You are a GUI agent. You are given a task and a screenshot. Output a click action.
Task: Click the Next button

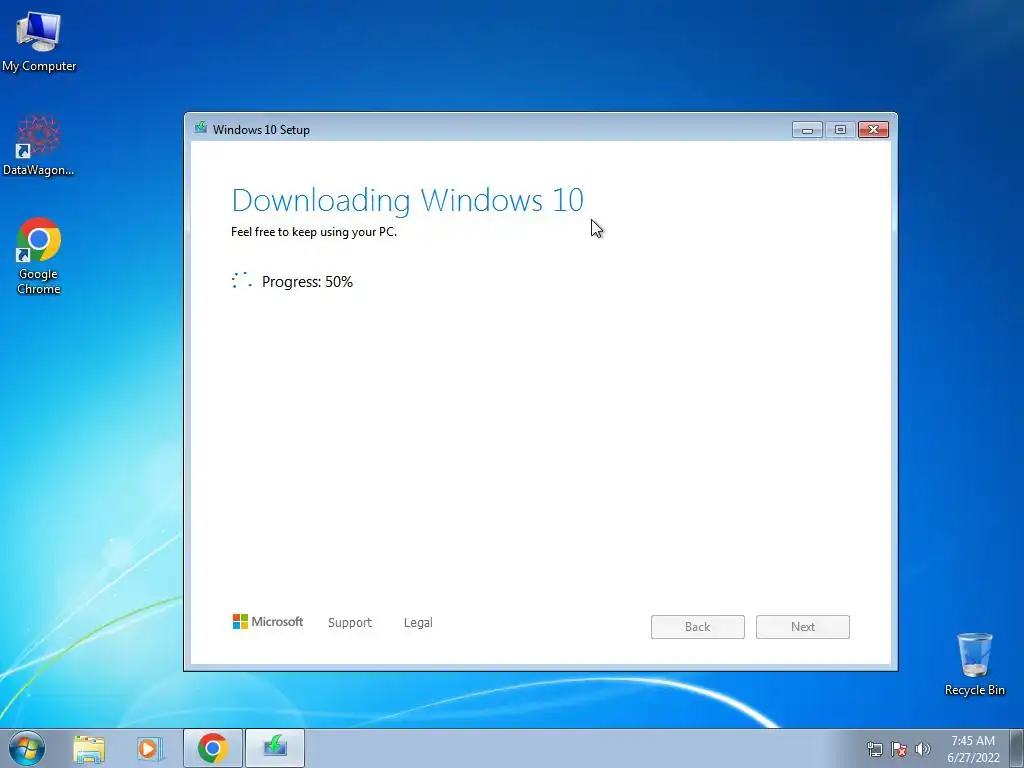pyautogui.click(x=803, y=627)
